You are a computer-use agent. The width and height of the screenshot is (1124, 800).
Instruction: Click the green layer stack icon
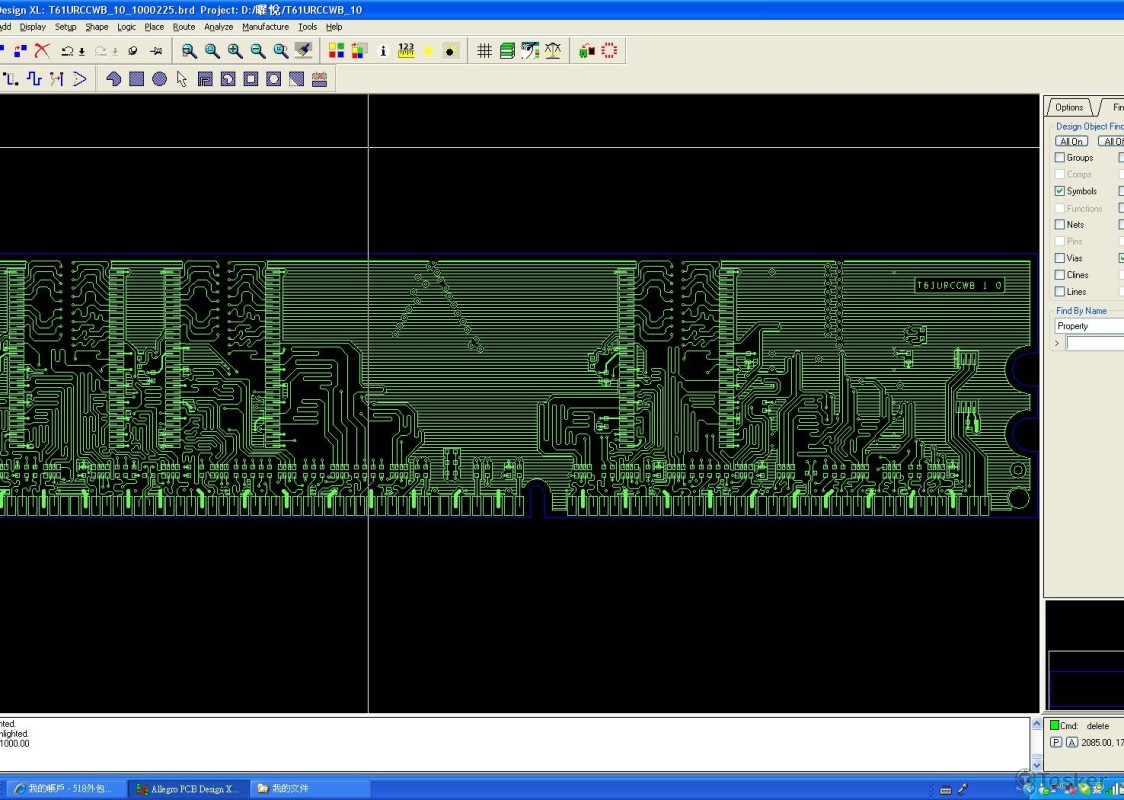pos(507,50)
